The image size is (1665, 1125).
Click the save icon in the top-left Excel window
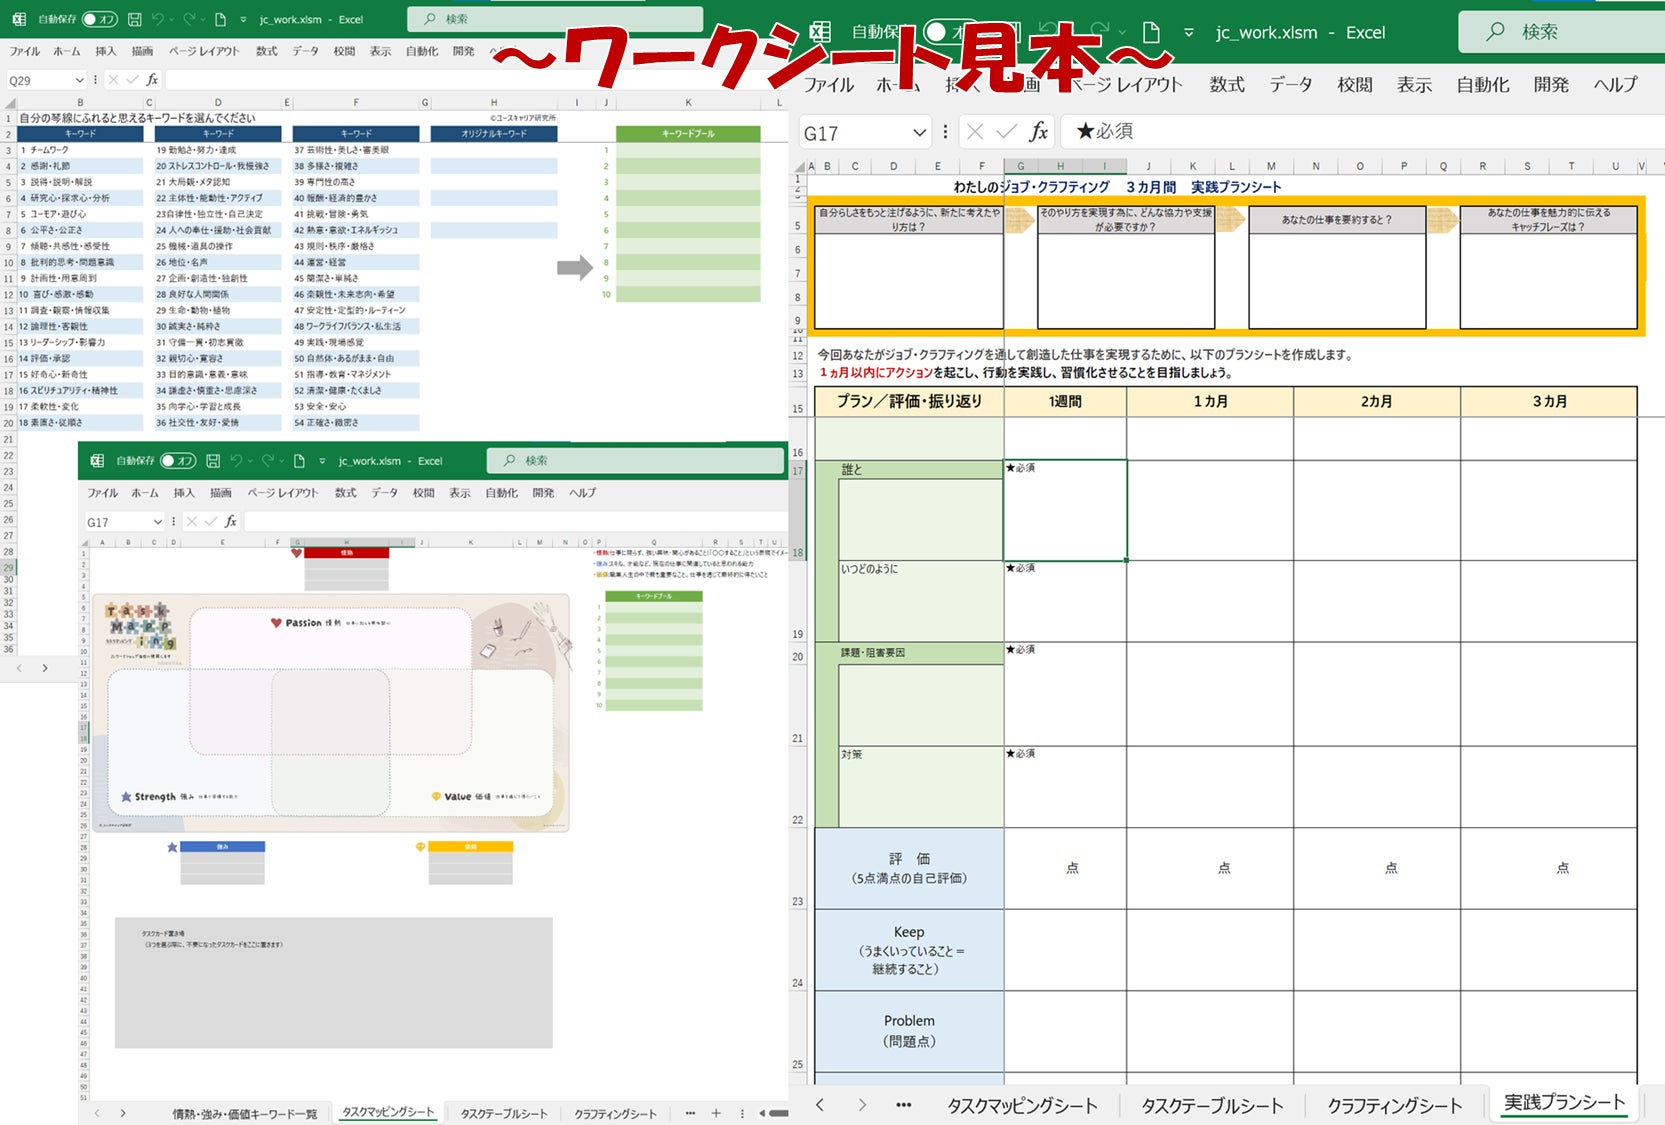point(134,19)
